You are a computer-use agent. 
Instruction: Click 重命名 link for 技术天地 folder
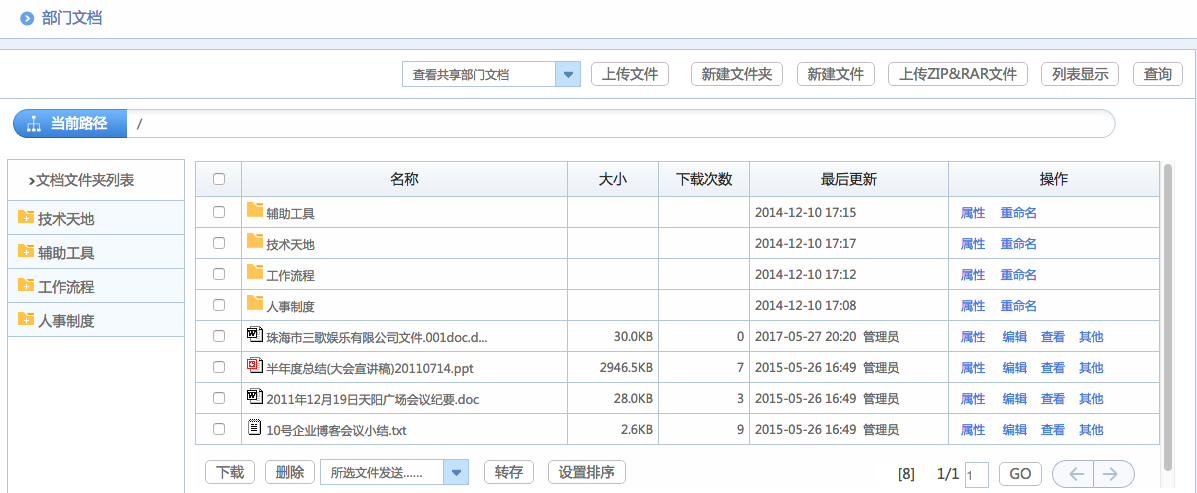[1018, 243]
